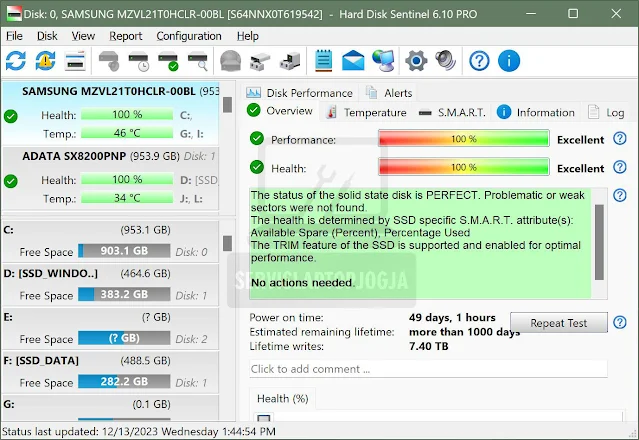Click SAMSUNG disk Health 100 % bar
639x440 pixels.
coord(127,114)
